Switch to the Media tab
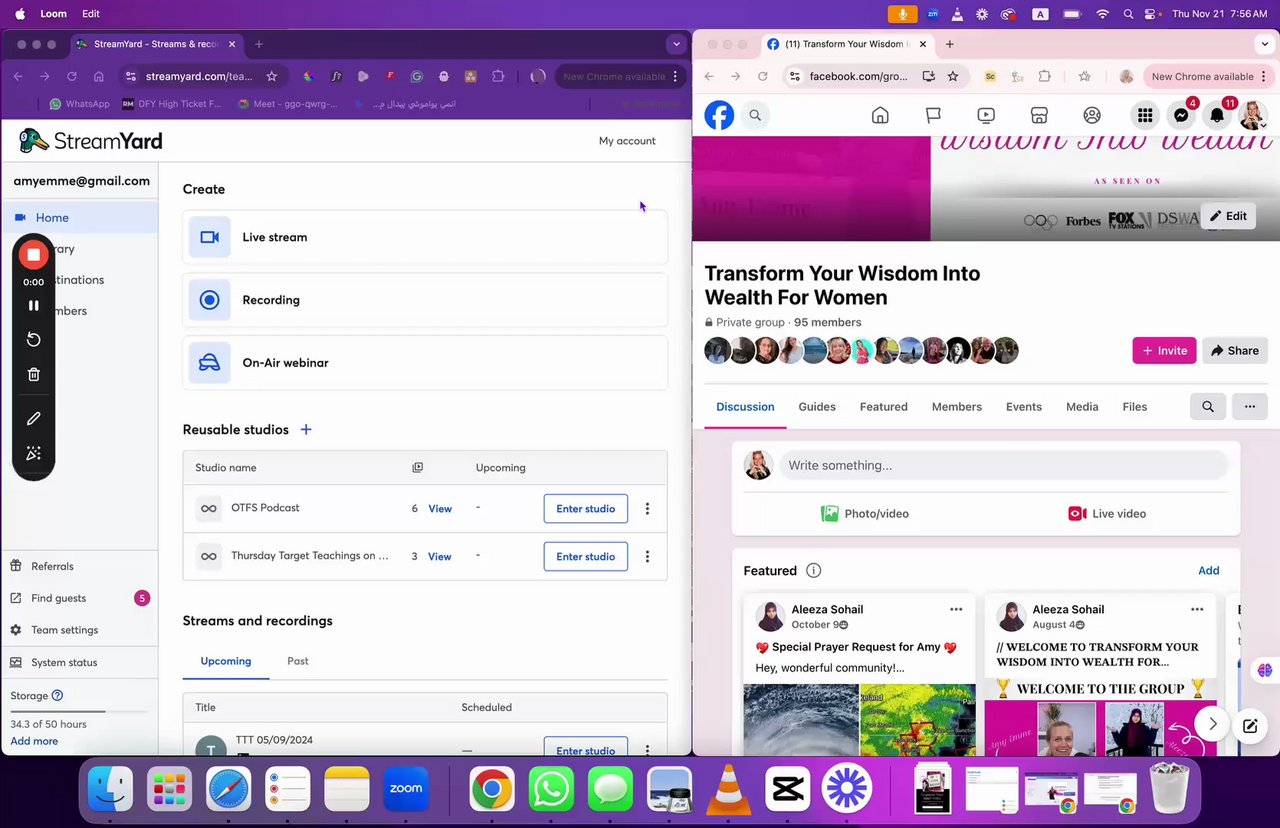Screen dimensions: 1280x828 tap(1082, 407)
